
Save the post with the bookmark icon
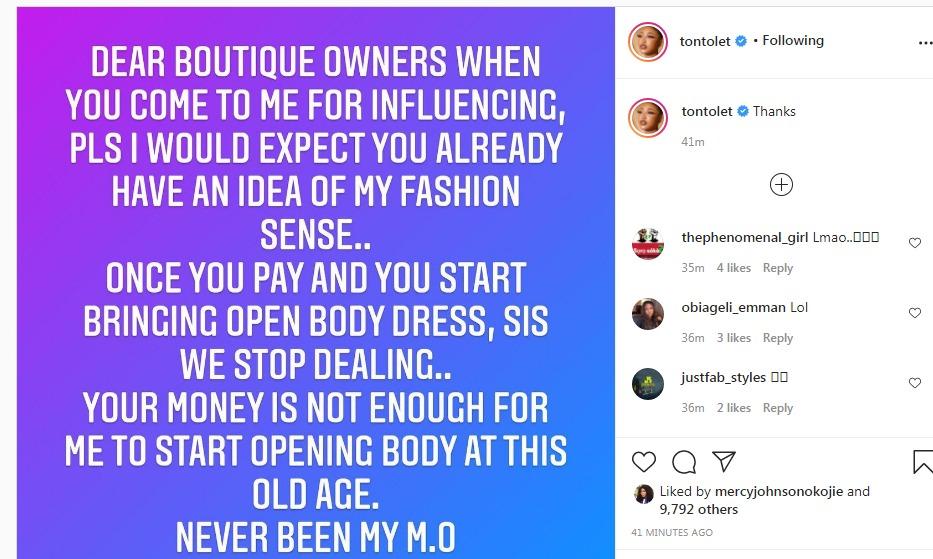pyautogui.click(x=923, y=462)
